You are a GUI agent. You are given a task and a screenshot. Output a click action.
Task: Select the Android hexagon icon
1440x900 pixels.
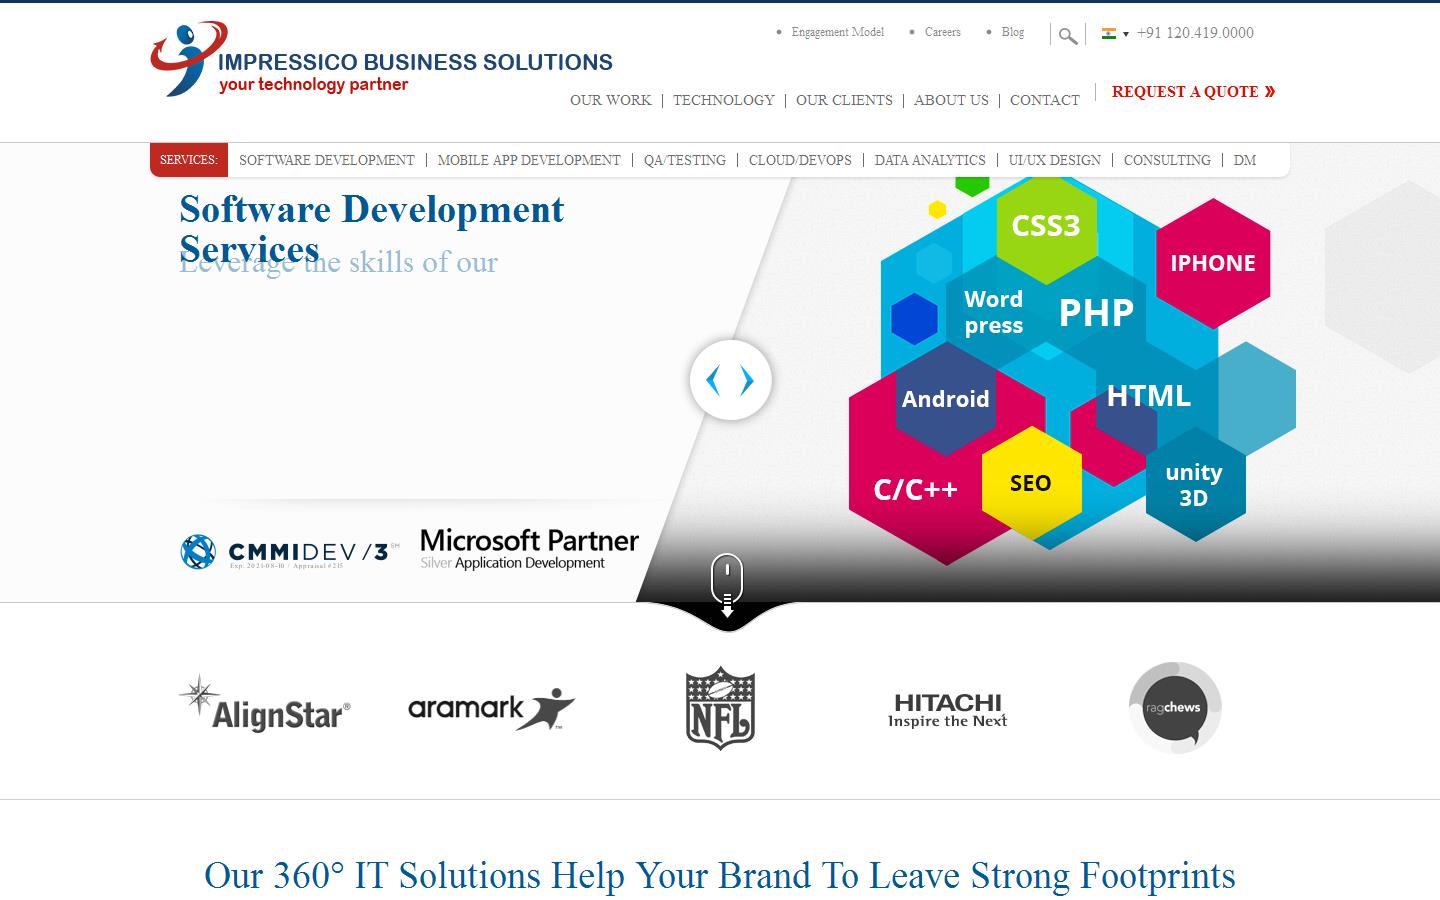click(x=945, y=399)
